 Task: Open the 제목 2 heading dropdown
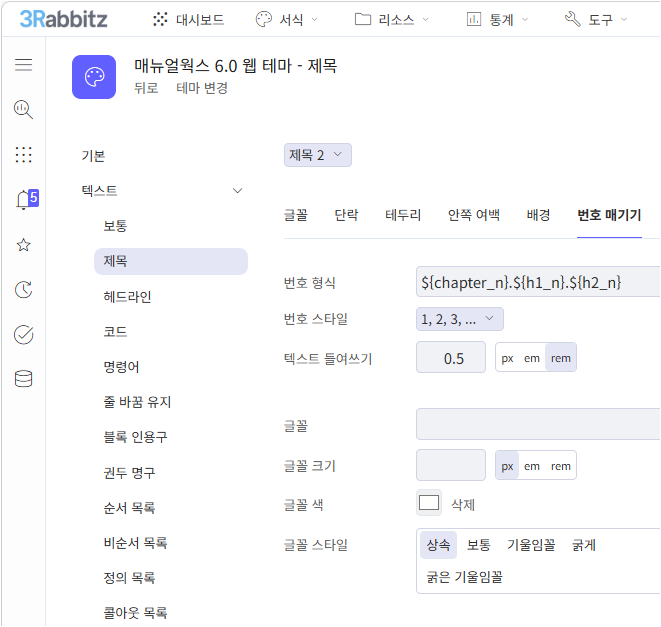(318, 155)
